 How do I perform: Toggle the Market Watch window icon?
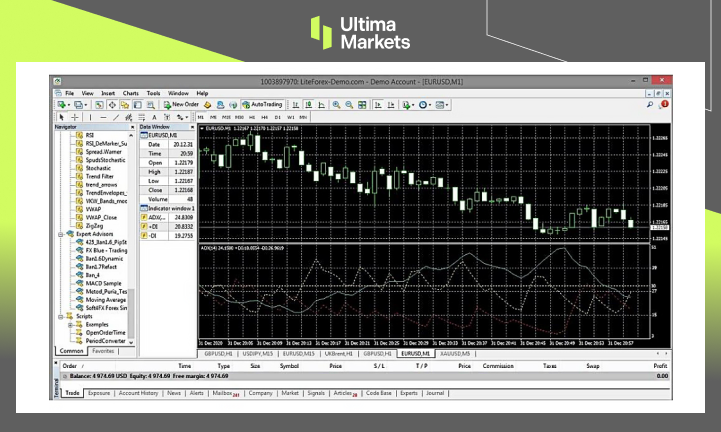coord(99,105)
